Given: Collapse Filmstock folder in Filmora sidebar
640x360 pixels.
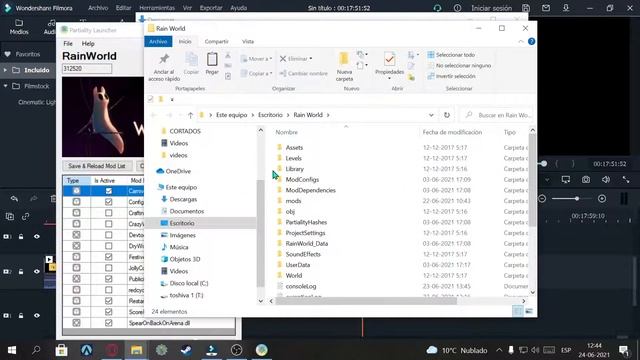Looking at the screenshot, I should tap(5, 86).
